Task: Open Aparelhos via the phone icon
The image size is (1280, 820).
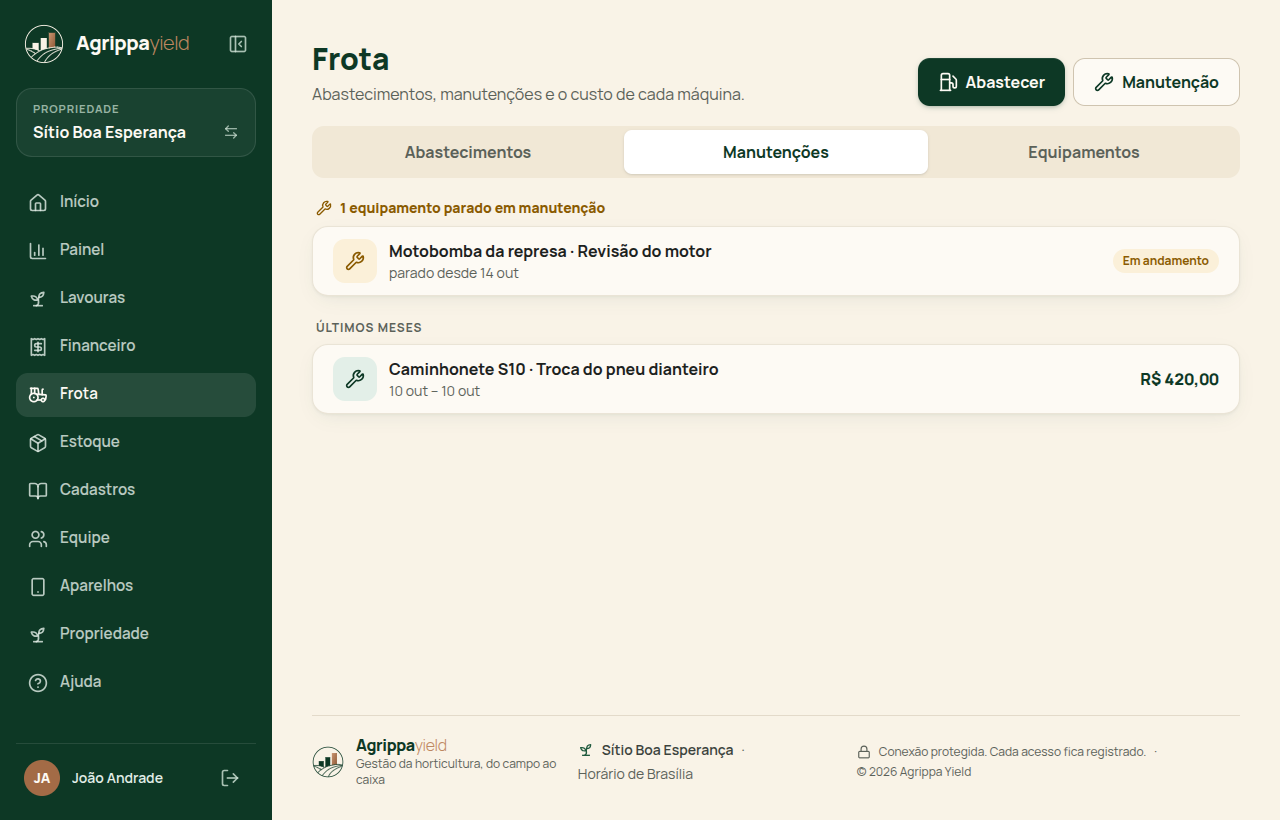Action: click(x=38, y=586)
